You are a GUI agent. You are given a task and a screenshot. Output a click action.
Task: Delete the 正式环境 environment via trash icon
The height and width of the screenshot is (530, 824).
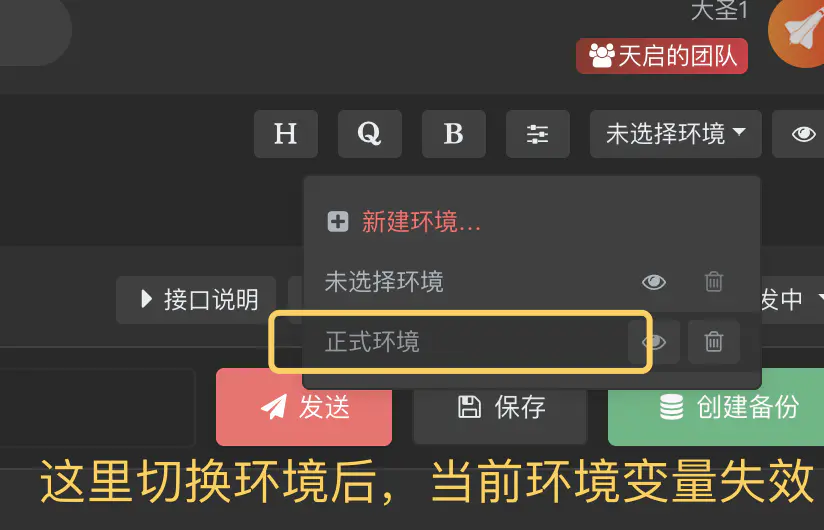714,342
